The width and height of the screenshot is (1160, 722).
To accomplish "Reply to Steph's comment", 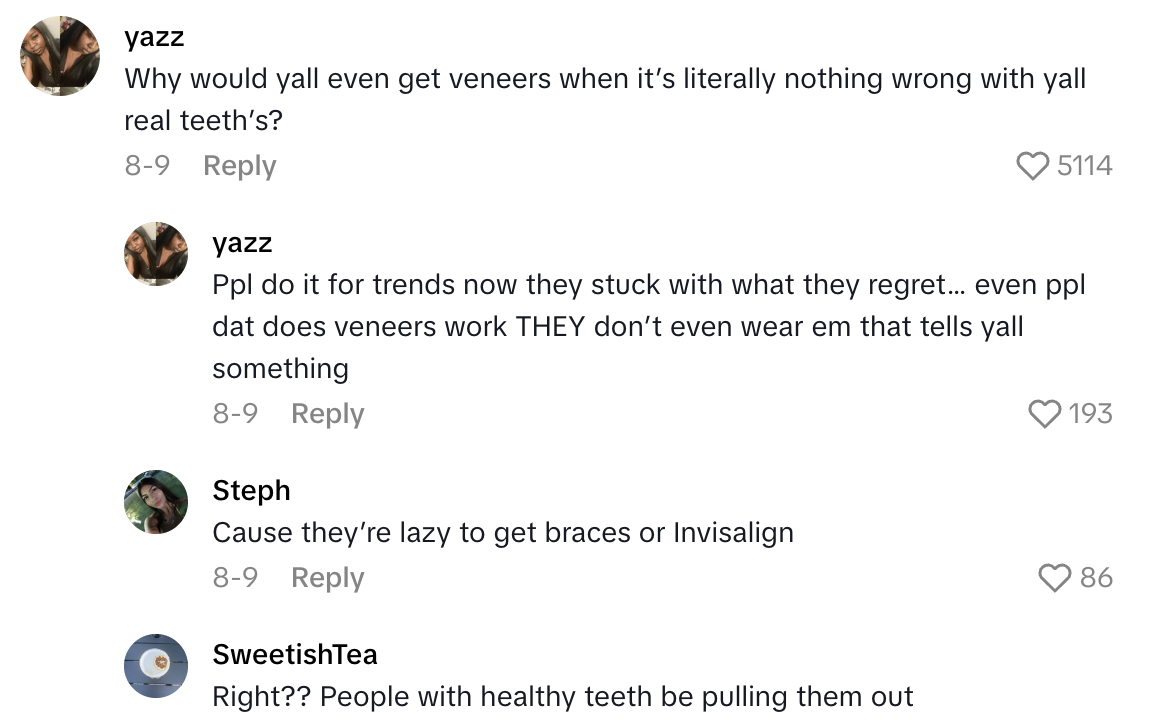I will pyautogui.click(x=327, y=578).
